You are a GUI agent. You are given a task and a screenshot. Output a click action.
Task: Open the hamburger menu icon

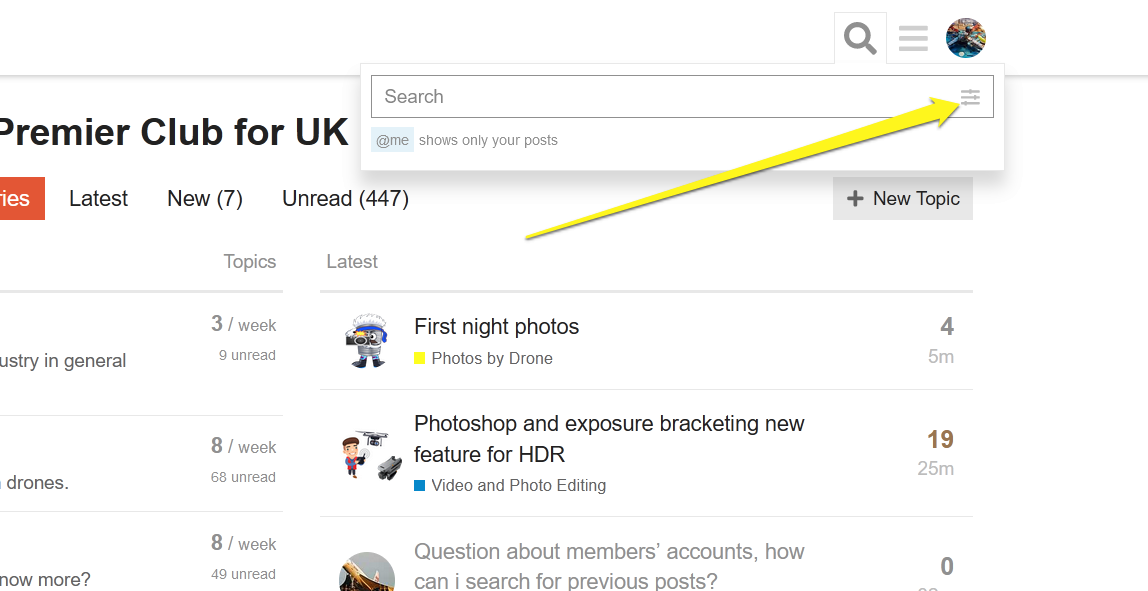tap(913, 39)
